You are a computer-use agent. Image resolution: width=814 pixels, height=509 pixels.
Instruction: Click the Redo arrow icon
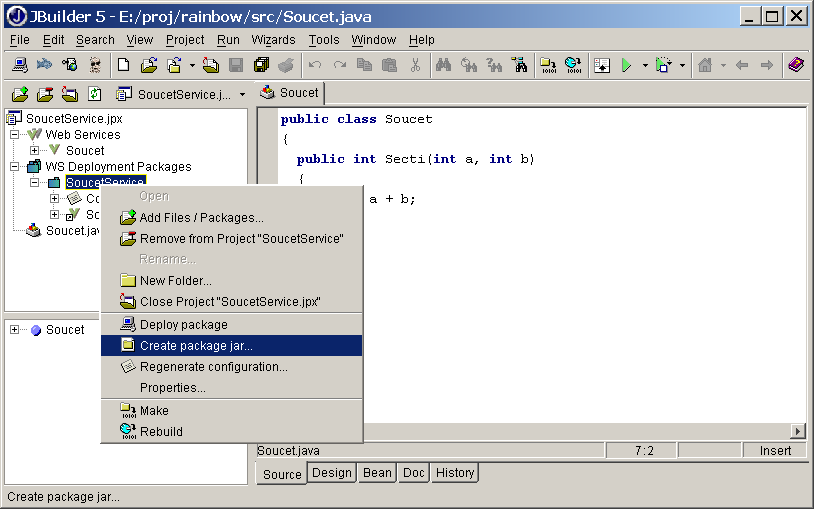pos(340,65)
